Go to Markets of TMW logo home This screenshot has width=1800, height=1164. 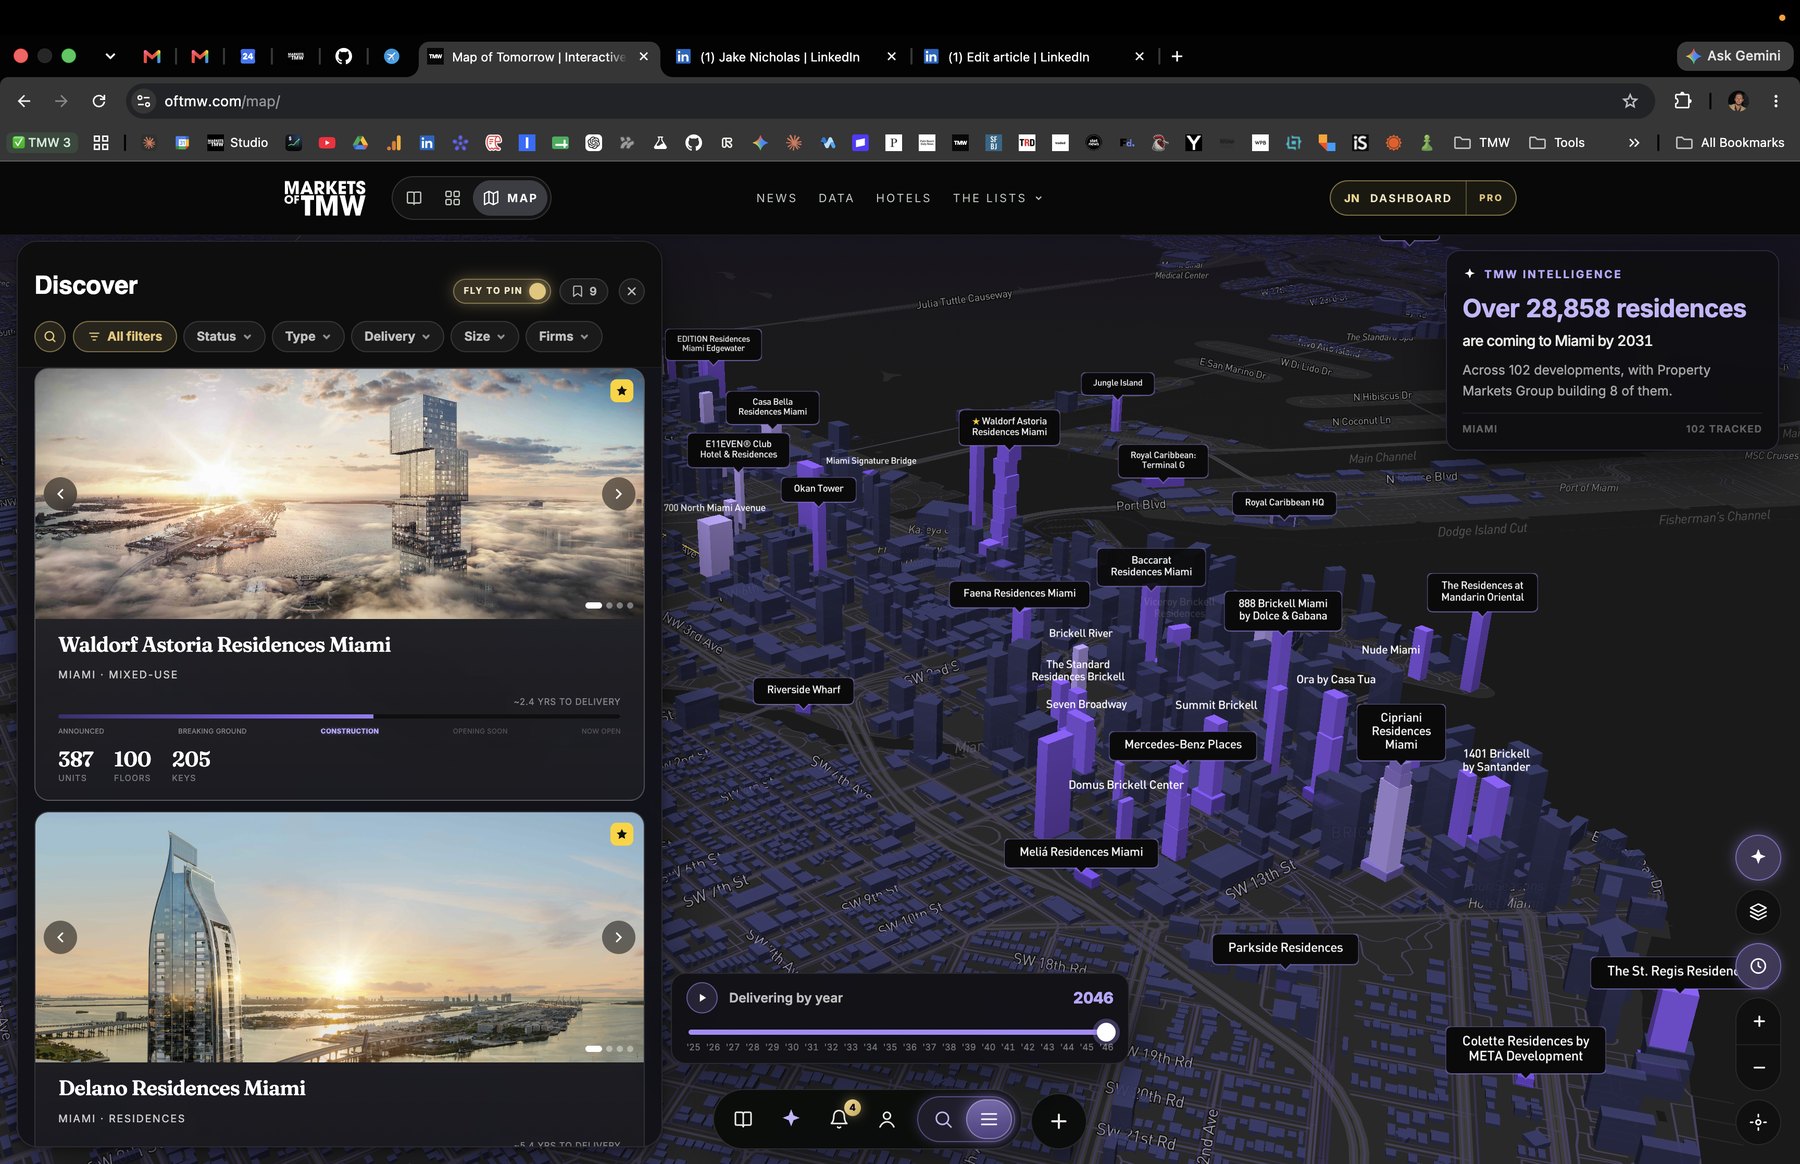325,198
